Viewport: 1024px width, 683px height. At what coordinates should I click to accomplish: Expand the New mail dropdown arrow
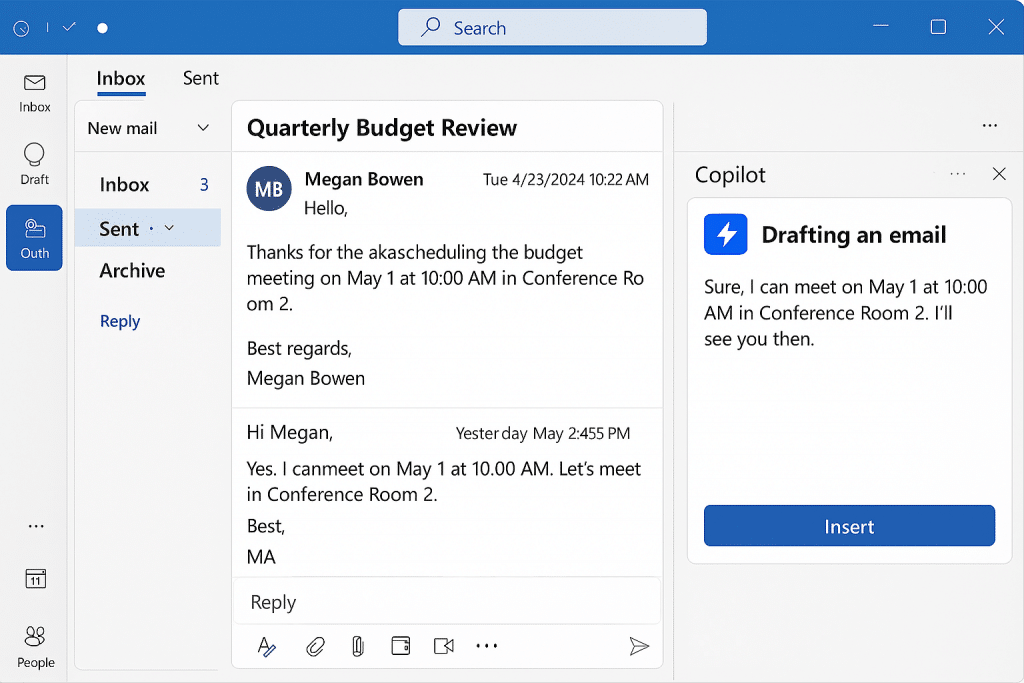coord(203,128)
